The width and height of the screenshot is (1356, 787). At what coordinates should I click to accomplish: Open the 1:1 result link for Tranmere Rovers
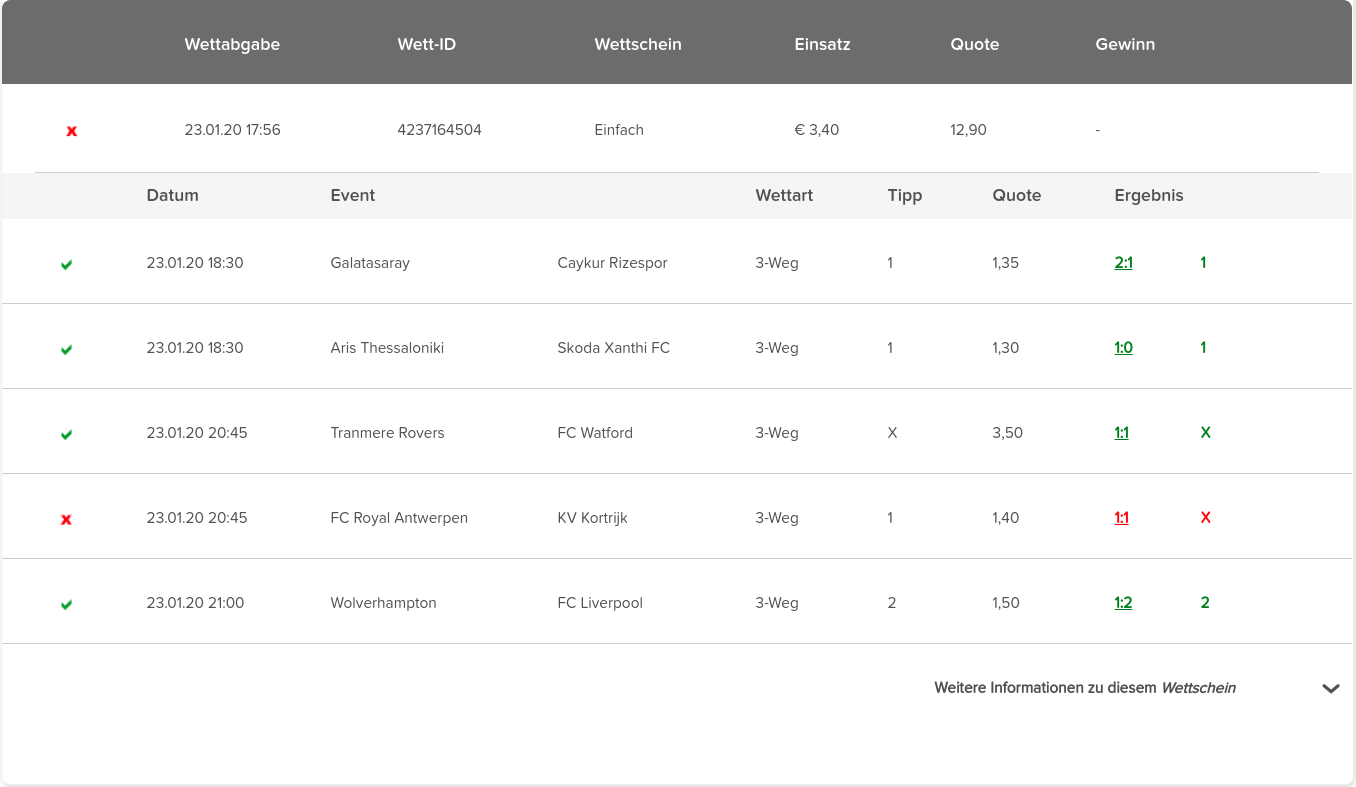point(1122,433)
